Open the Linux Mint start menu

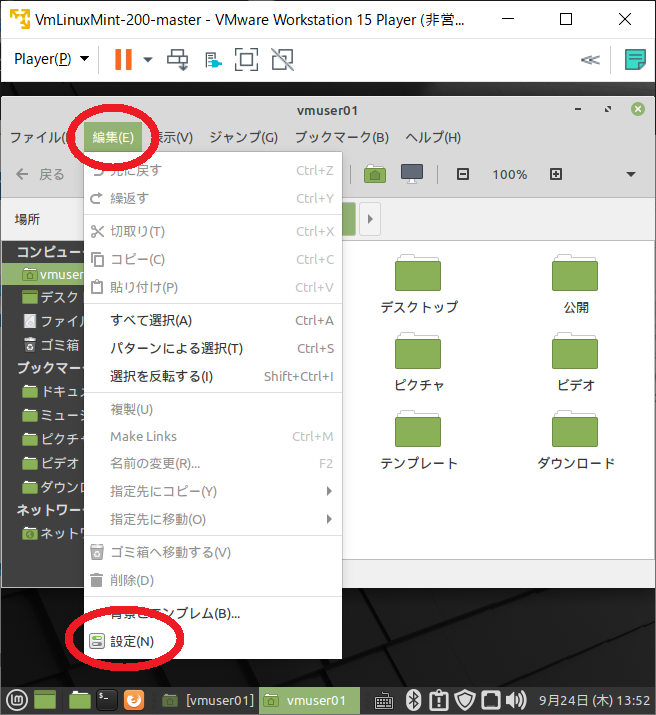click(x=17, y=700)
